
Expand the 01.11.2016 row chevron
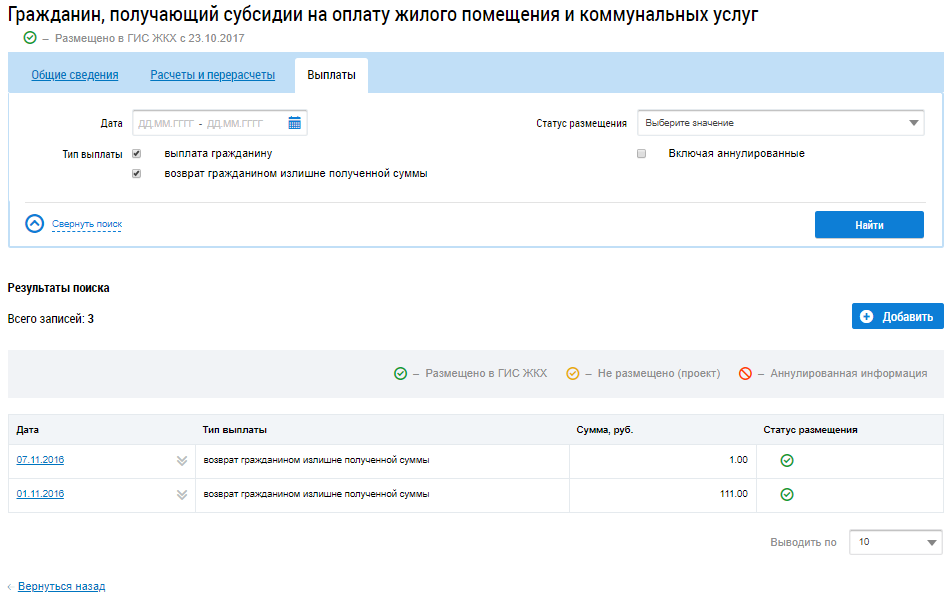click(182, 495)
